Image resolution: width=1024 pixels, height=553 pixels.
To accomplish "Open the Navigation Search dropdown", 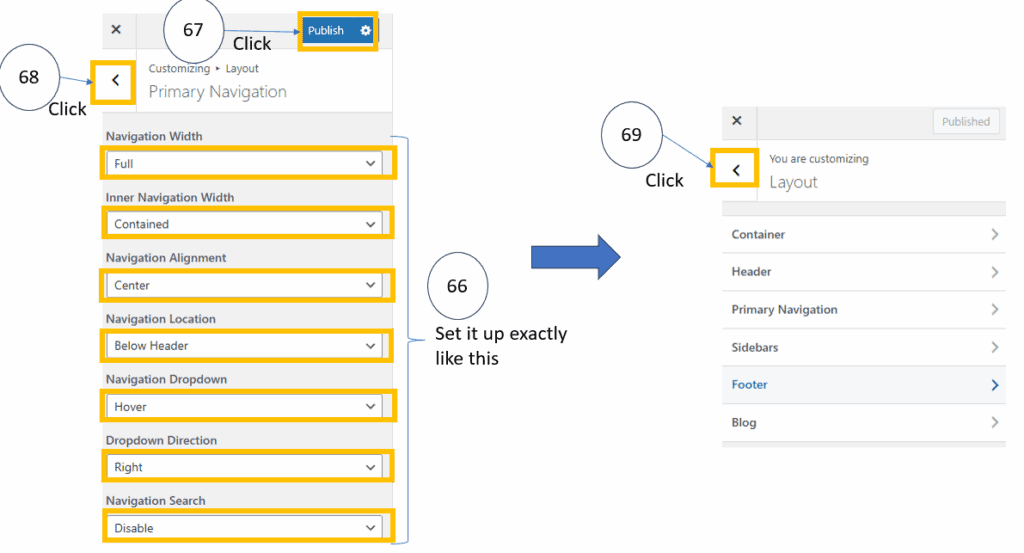I will tap(244, 528).
